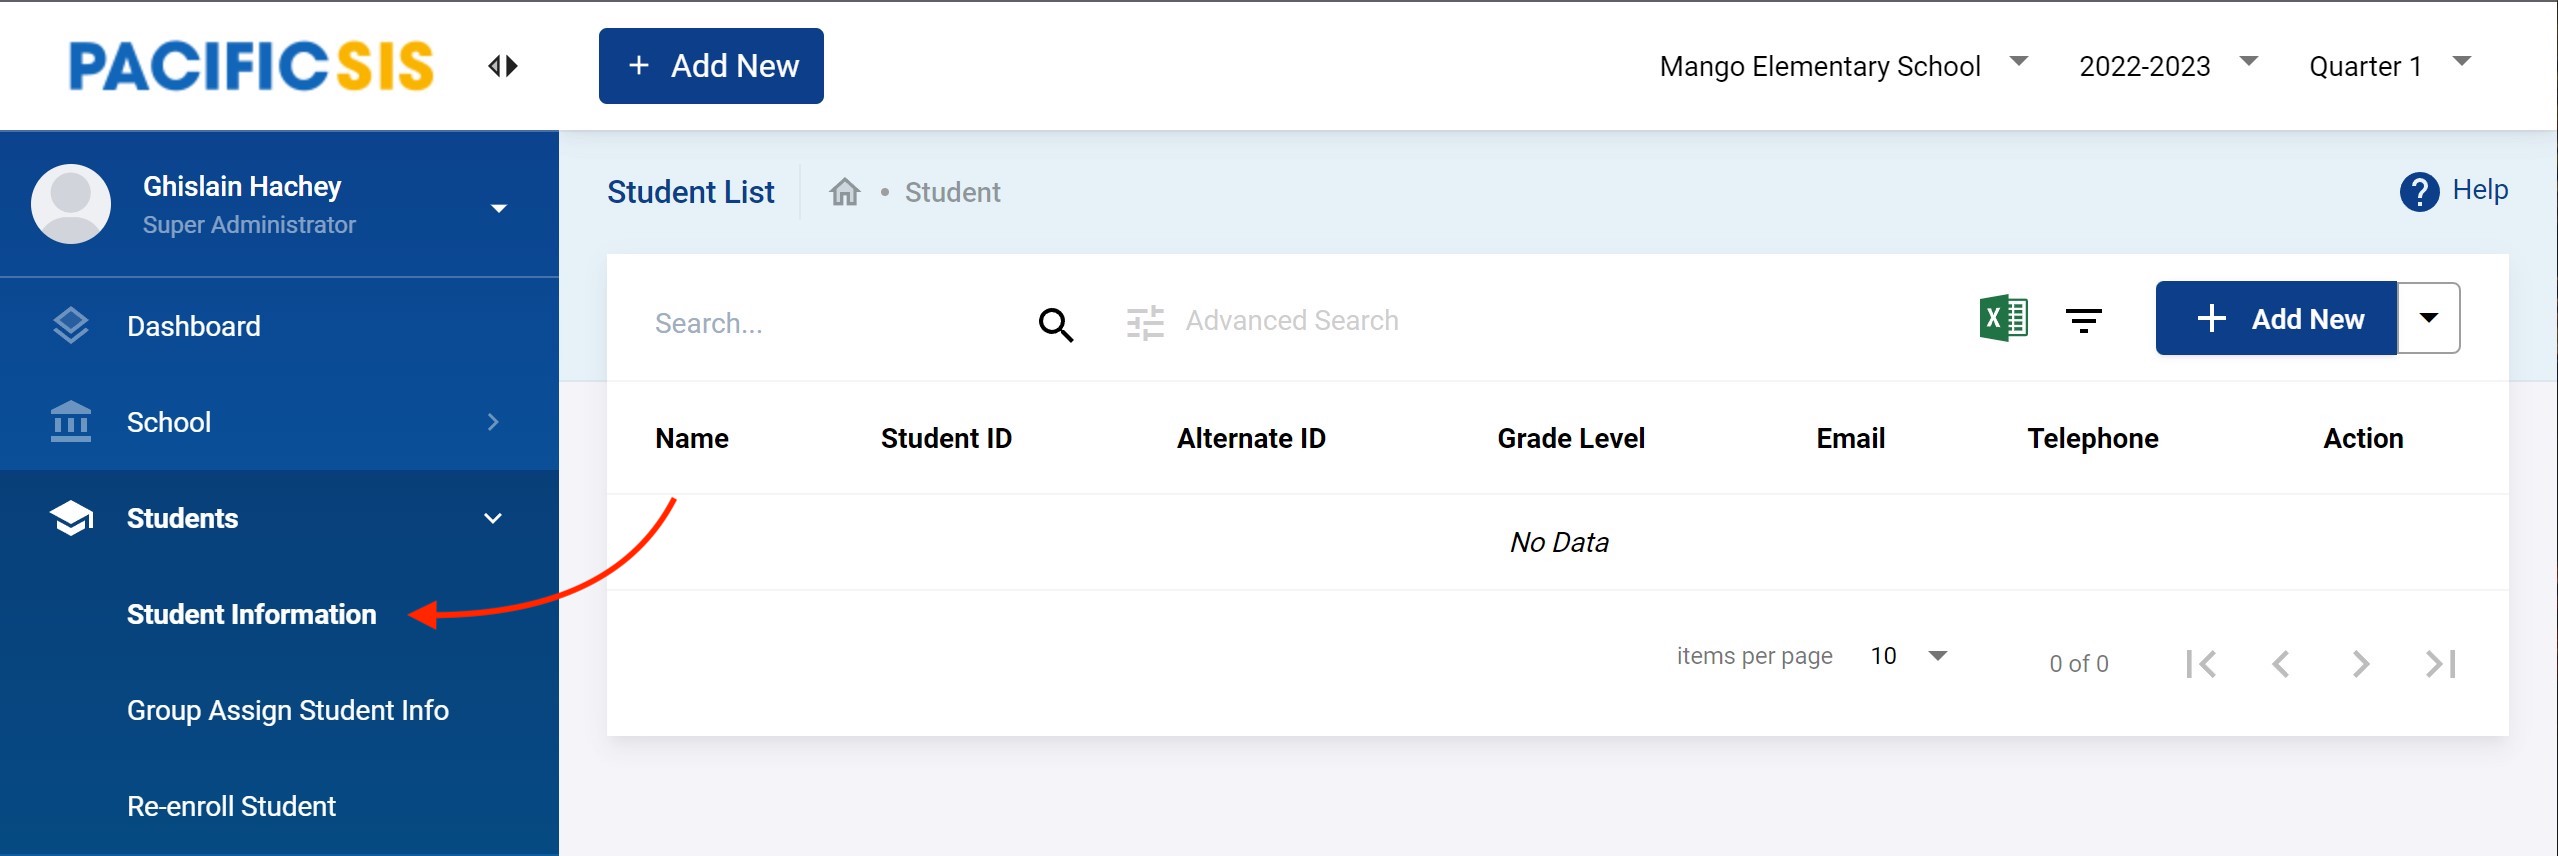
Task: Go to the last page arrow
Action: (x=2440, y=664)
